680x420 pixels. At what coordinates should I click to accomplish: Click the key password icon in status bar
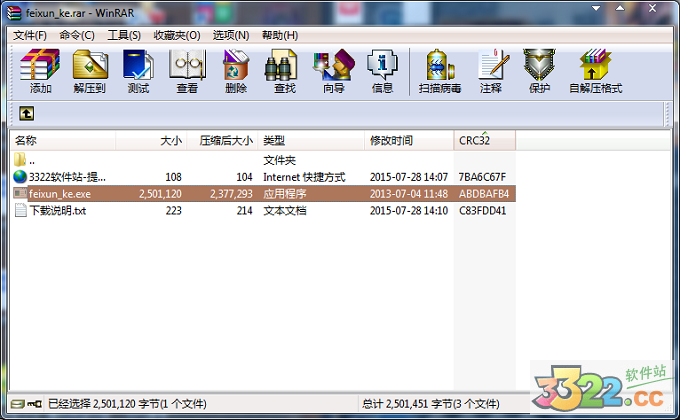pos(34,404)
